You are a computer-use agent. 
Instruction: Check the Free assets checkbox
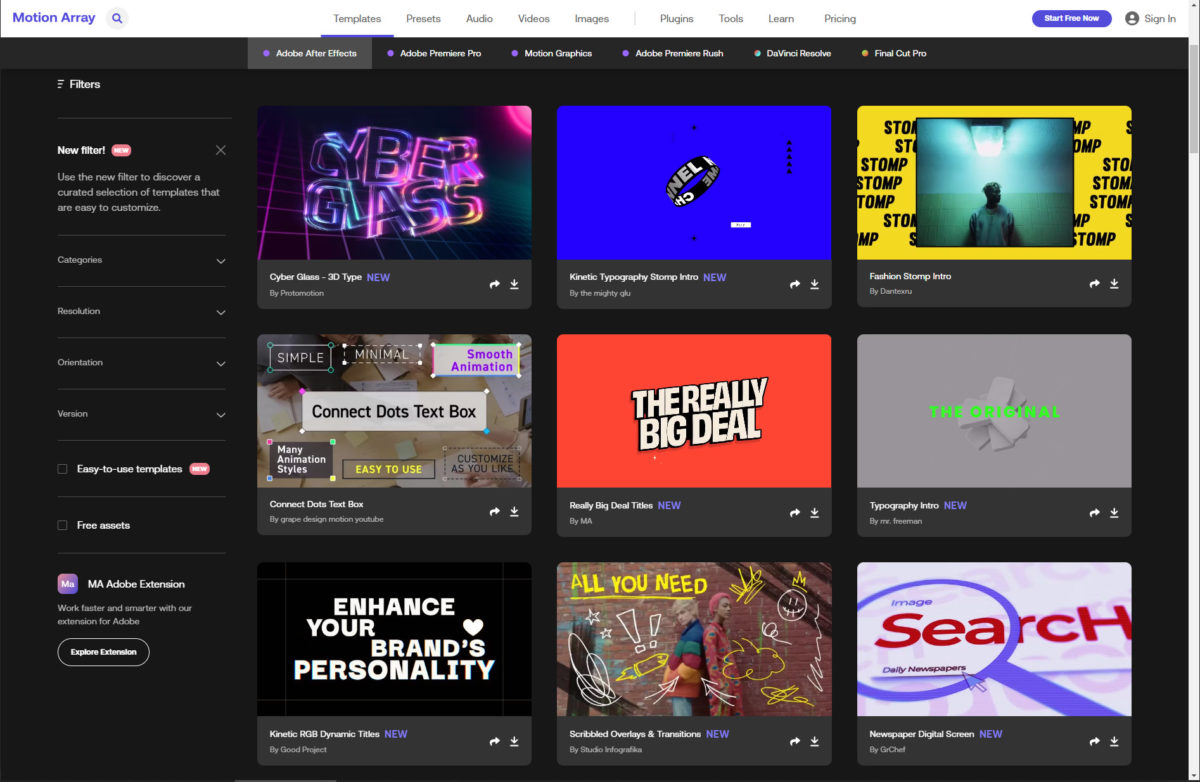(x=63, y=525)
